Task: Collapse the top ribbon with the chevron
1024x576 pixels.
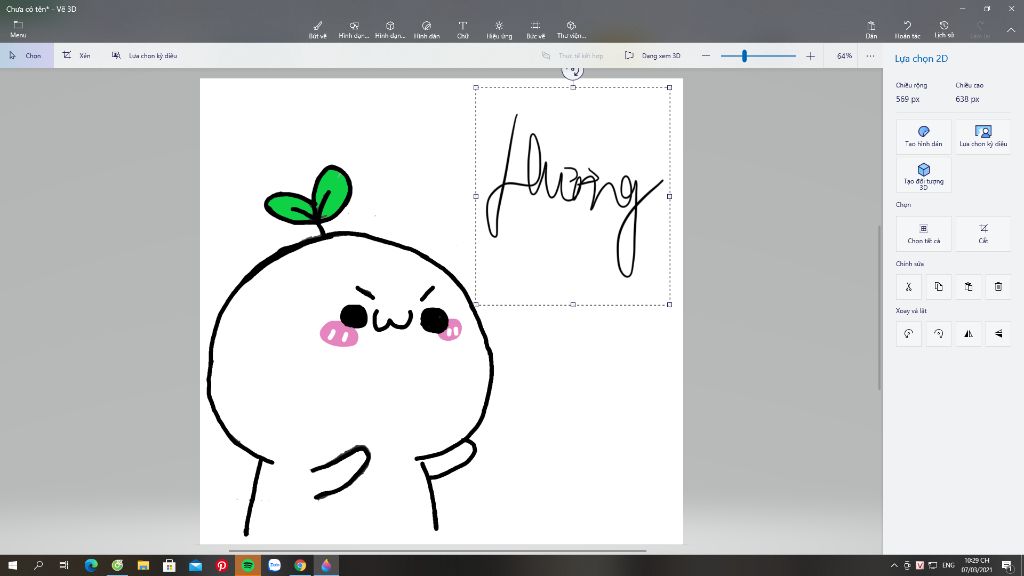Action: [1010, 30]
